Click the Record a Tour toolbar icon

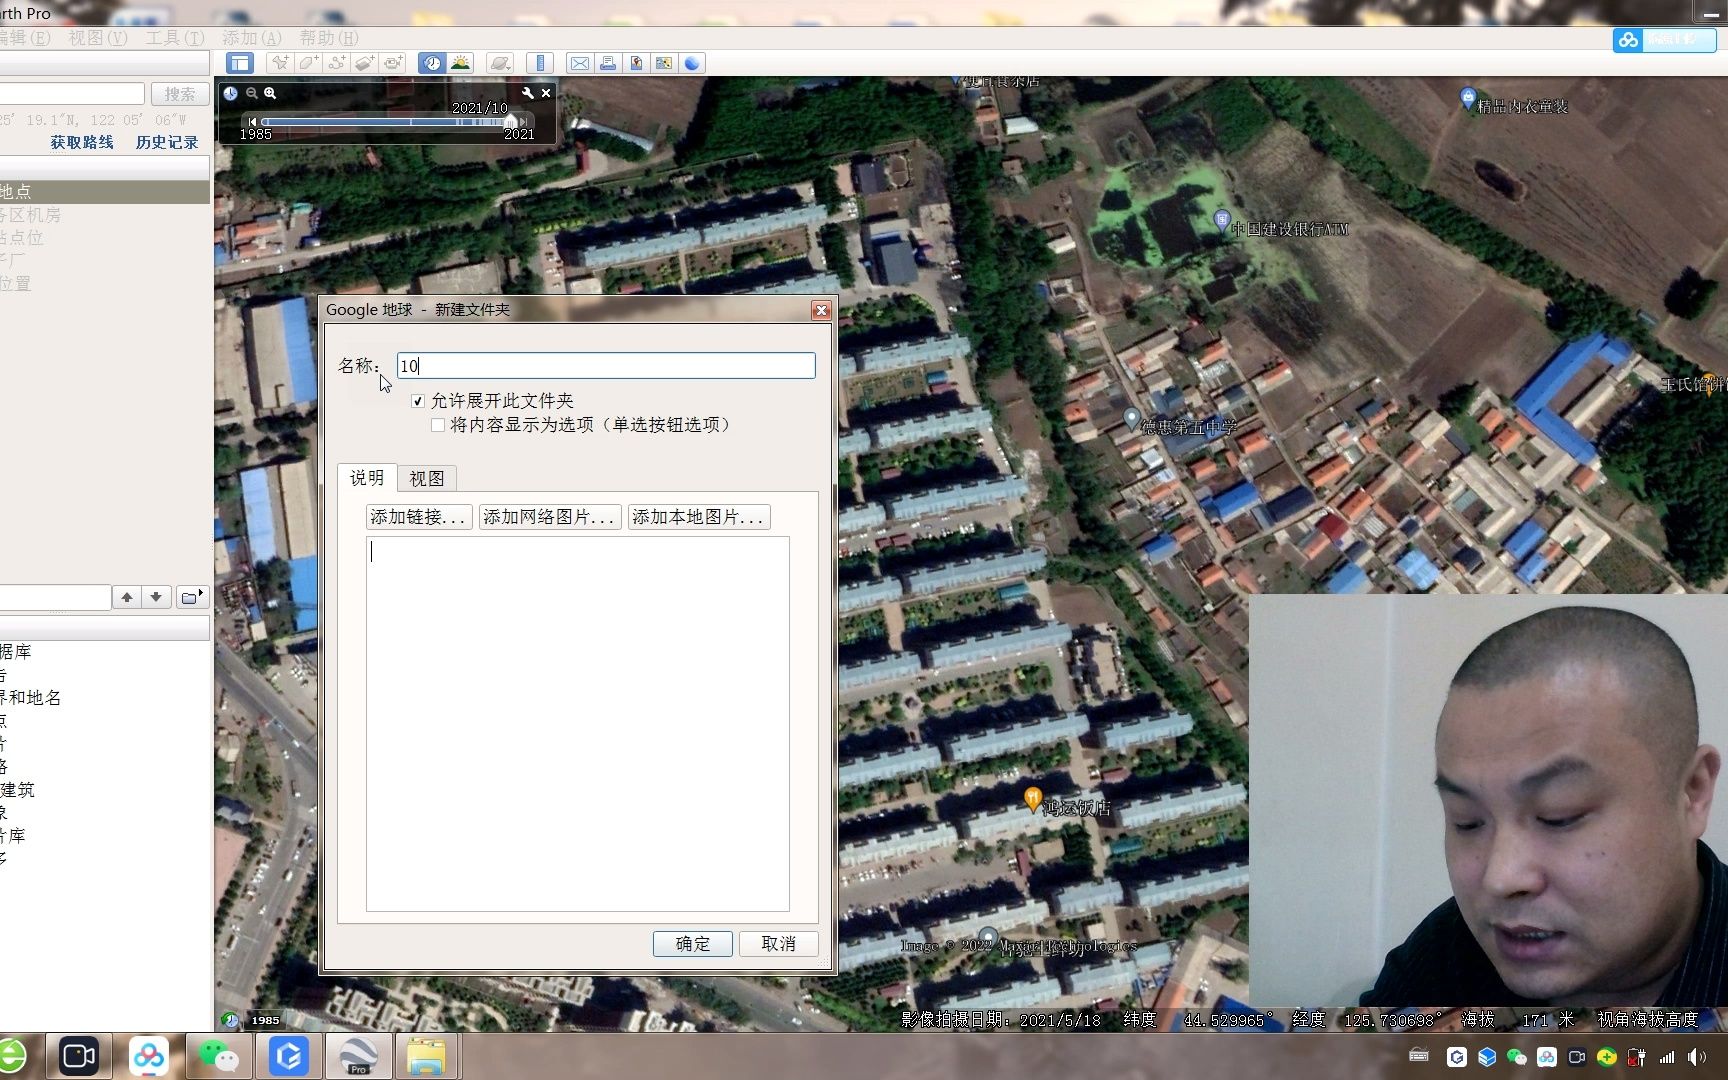(x=394, y=63)
